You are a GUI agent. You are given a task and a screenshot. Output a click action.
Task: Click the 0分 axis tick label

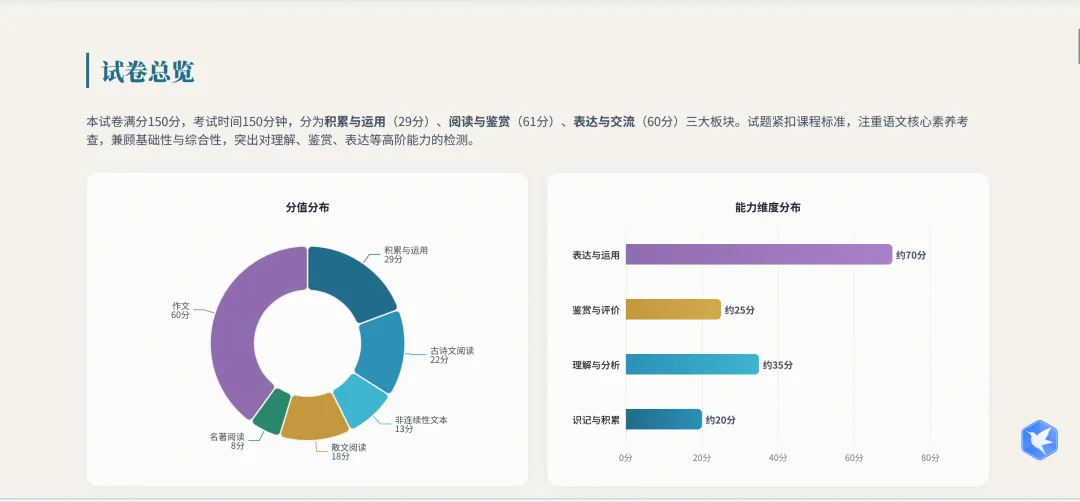[625, 458]
